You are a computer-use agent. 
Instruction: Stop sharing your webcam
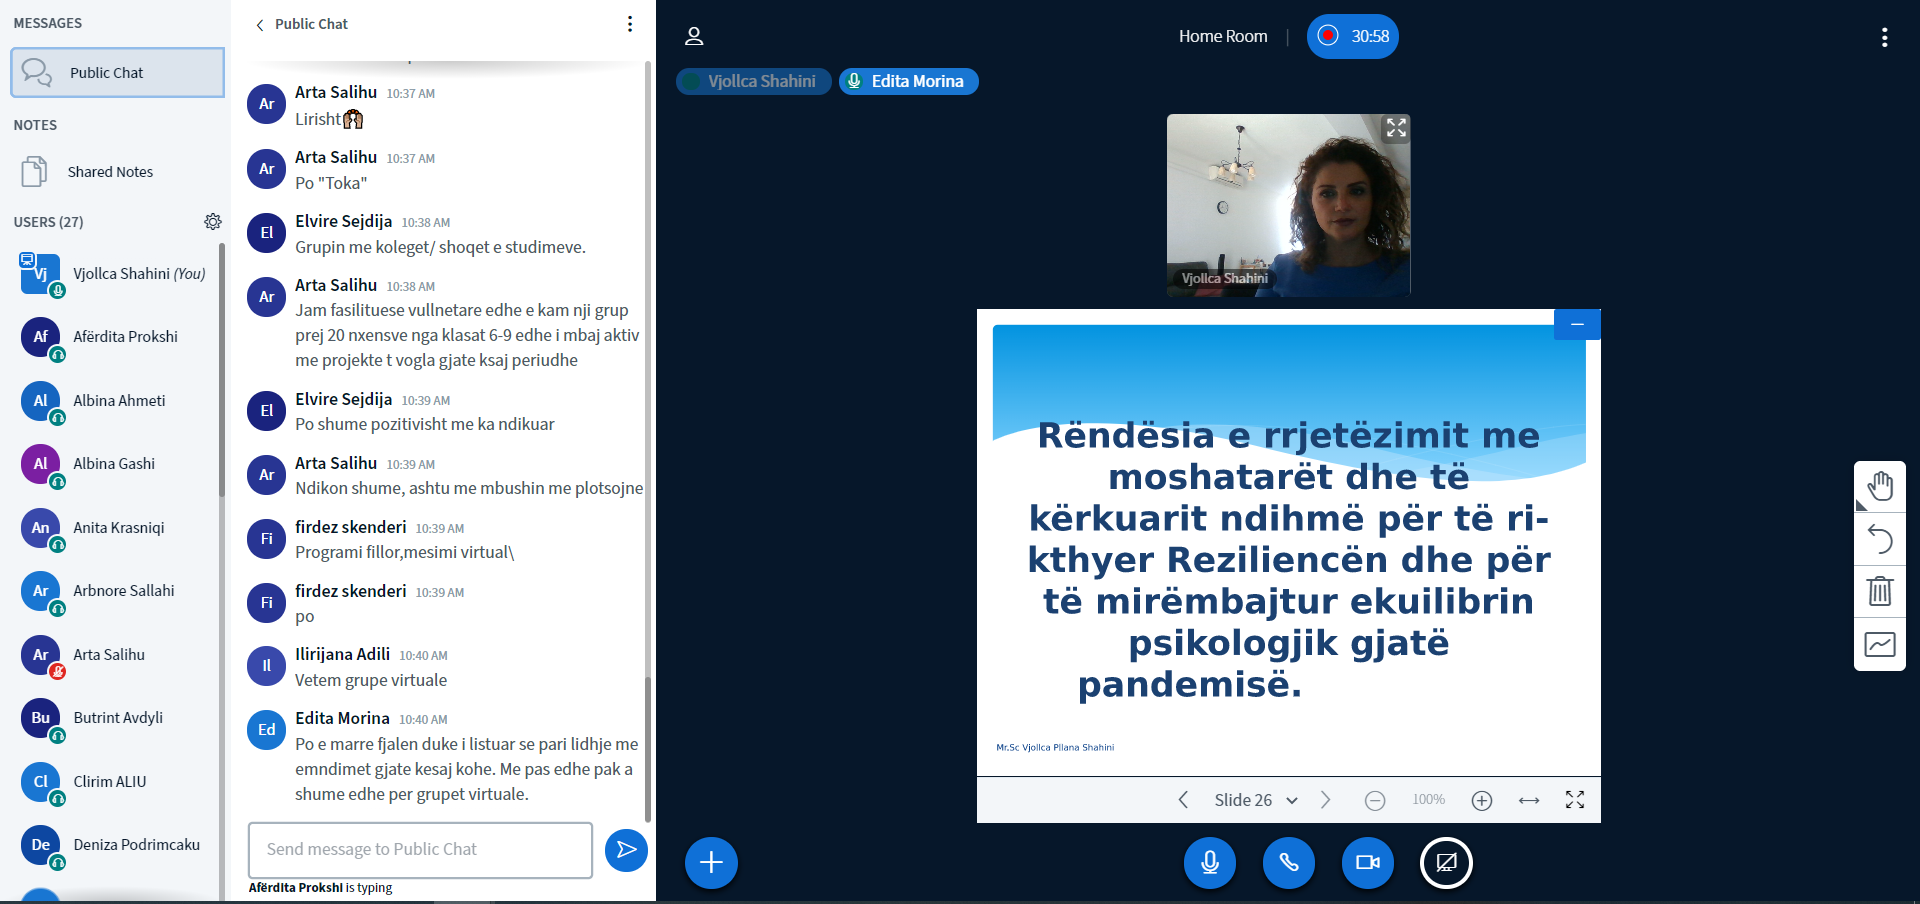(x=1367, y=862)
